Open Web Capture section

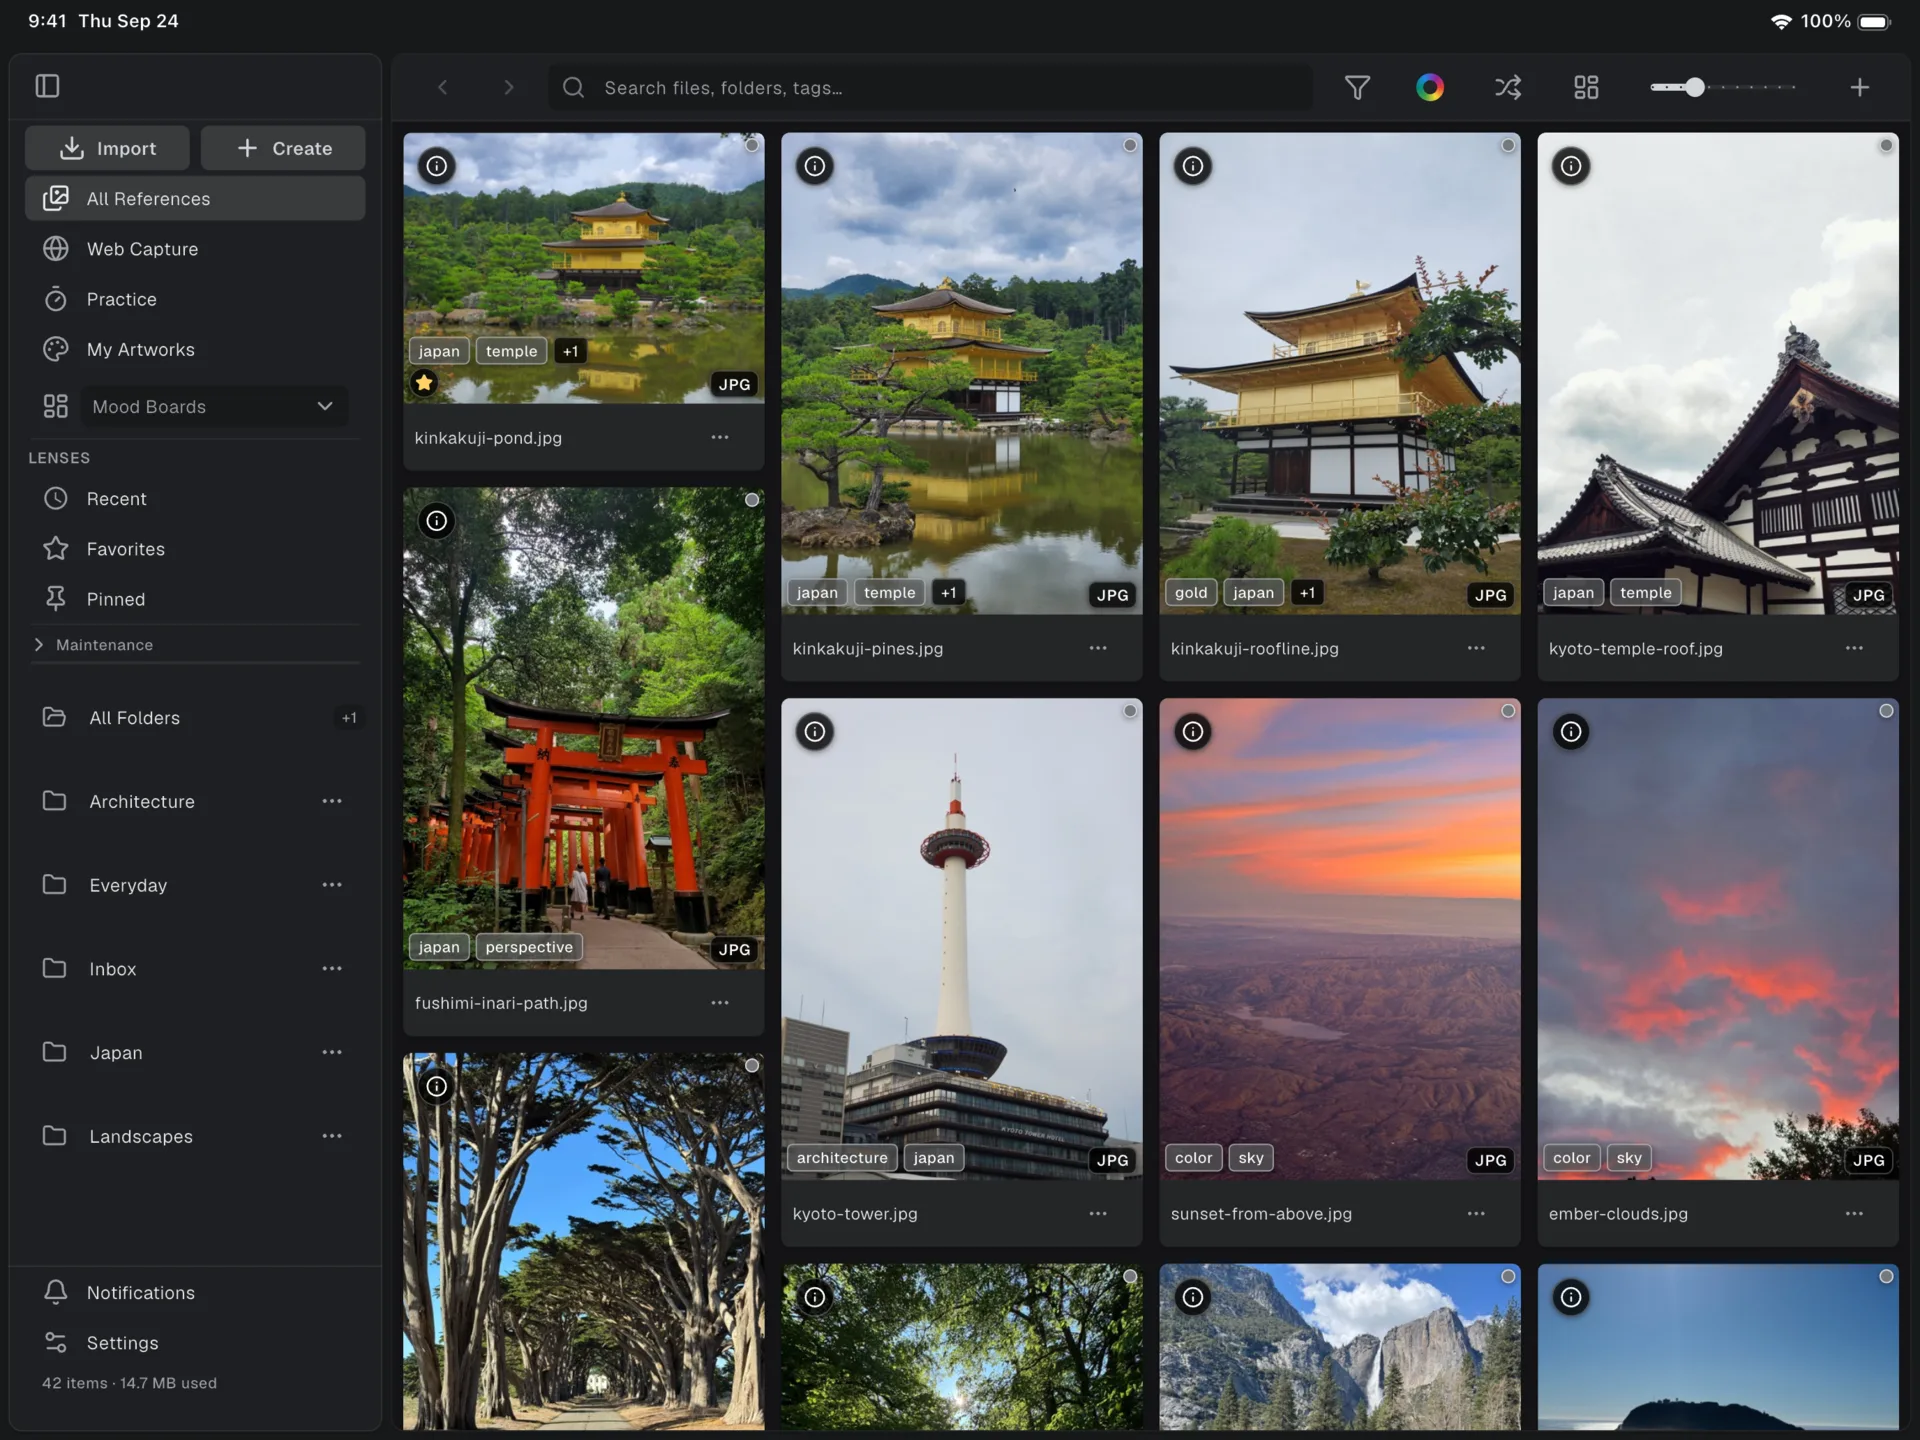(195, 249)
